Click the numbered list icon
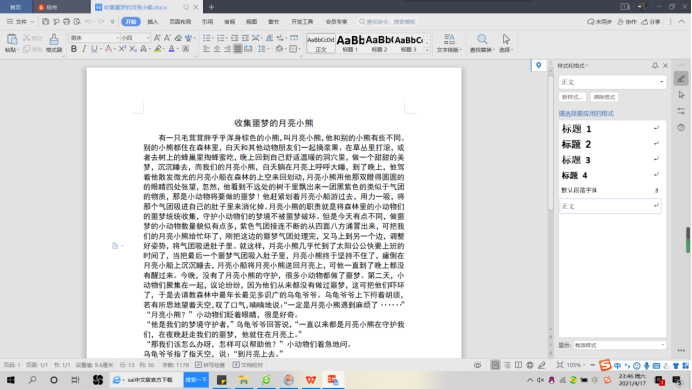The height and width of the screenshot is (389, 692). click(221, 38)
